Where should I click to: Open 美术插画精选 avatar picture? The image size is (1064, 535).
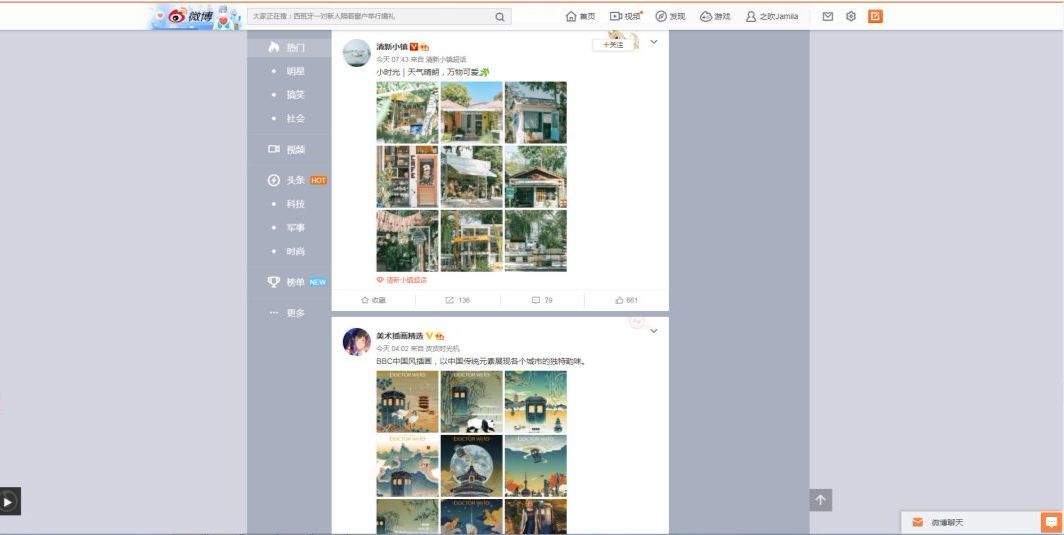[x=356, y=342]
